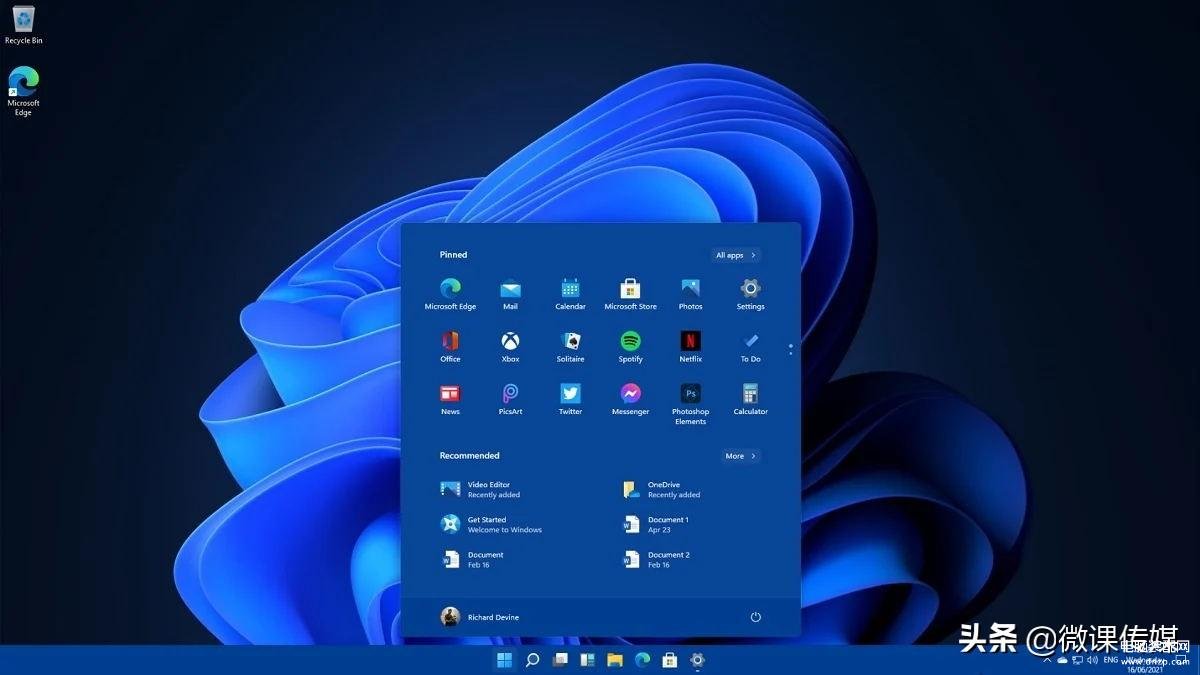1200x675 pixels.
Task: Open the News app
Action: (x=450, y=399)
